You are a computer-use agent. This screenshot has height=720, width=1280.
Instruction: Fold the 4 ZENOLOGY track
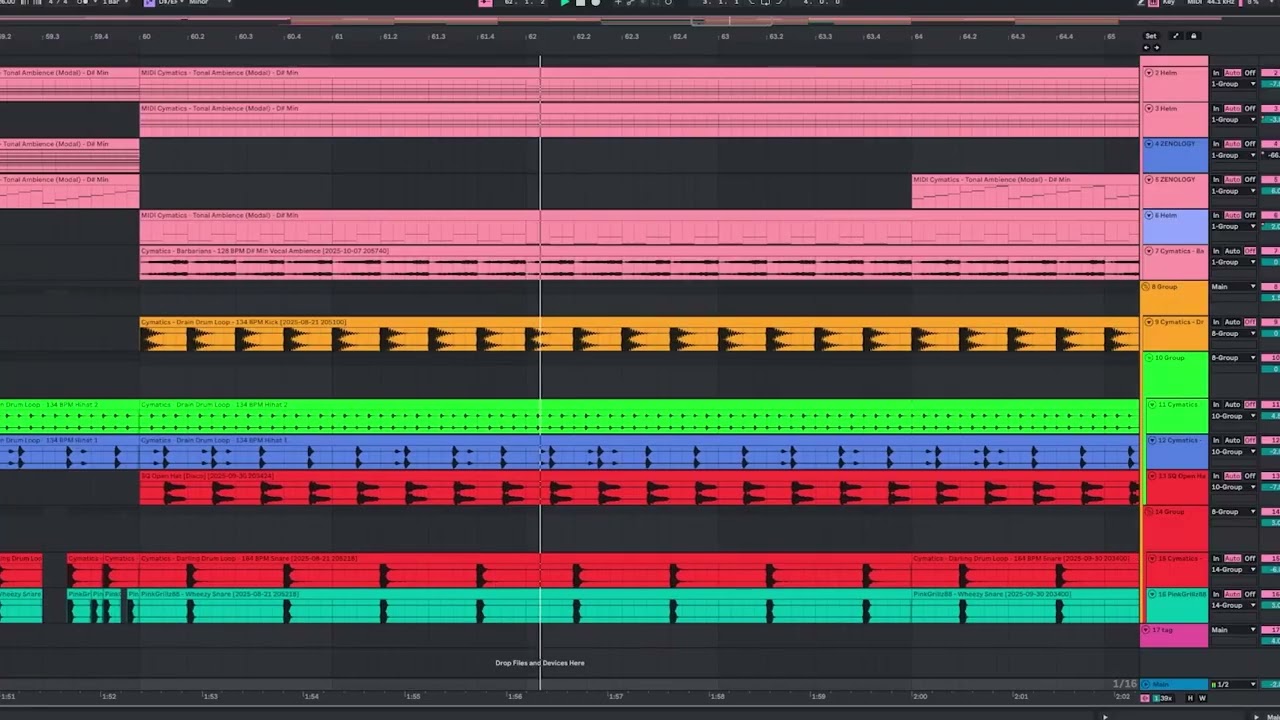click(1149, 144)
